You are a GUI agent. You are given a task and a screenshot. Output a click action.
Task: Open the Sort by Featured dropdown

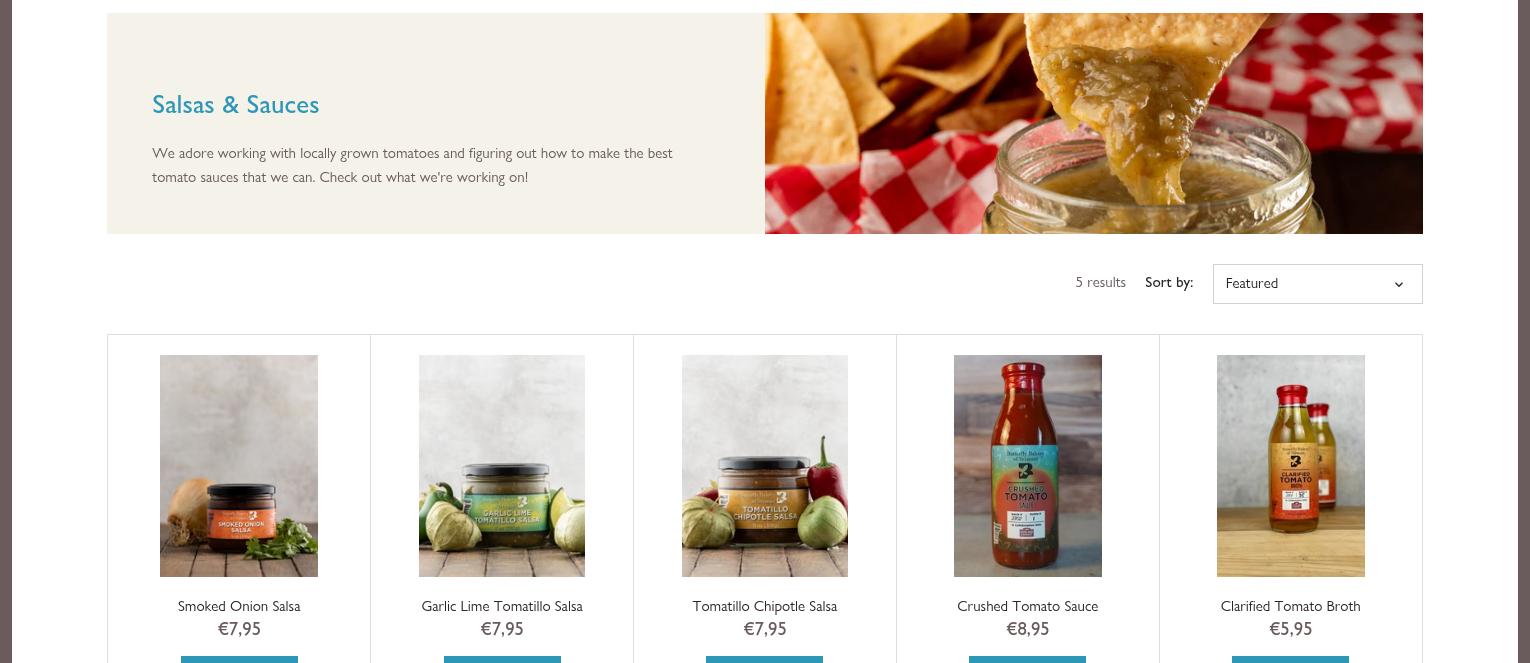pyautogui.click(x=1317, y=284)
